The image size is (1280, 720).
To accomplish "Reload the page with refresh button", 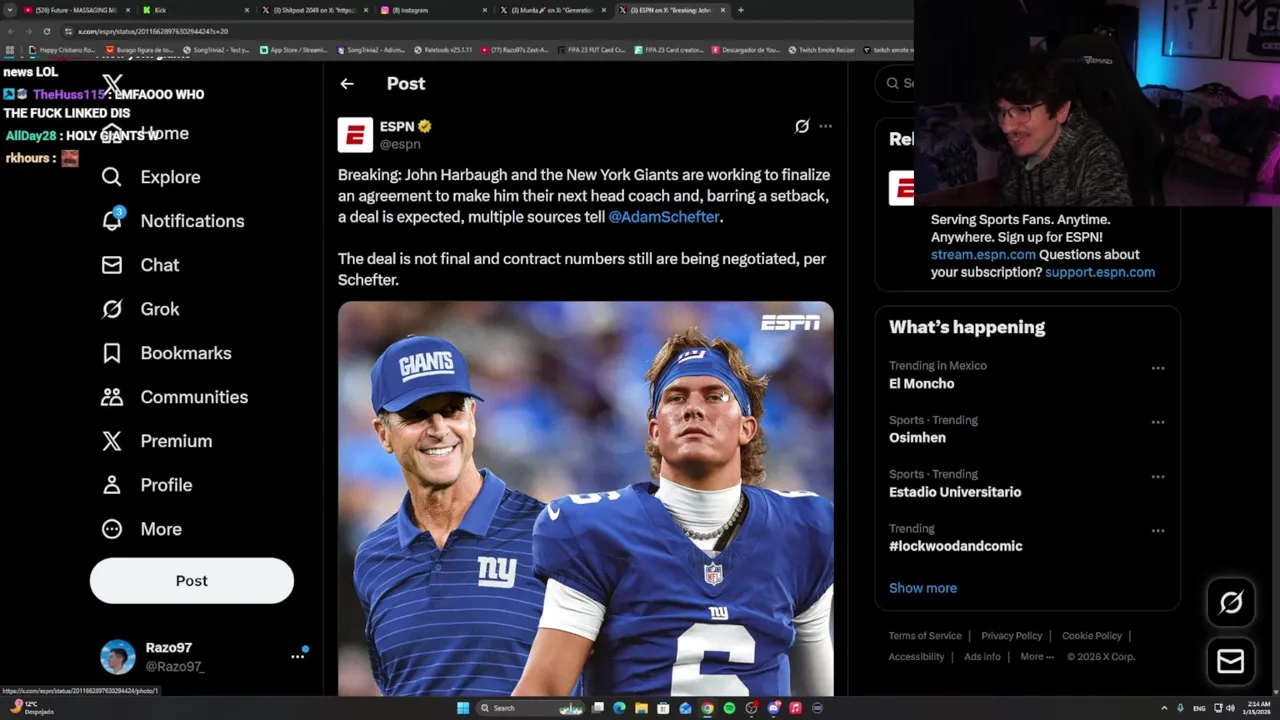I will 46,31.
